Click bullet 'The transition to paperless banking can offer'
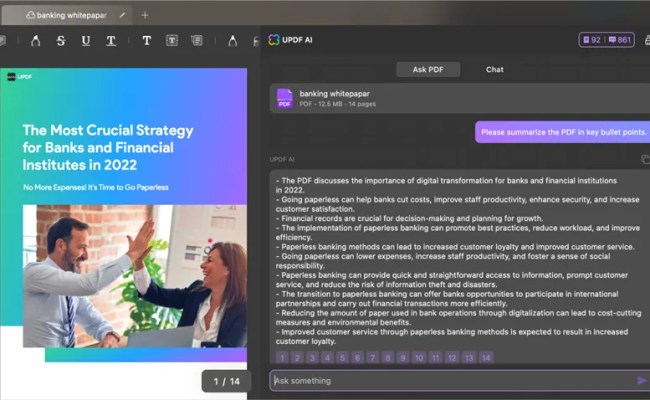650x400 pixels. pos(447,299)
